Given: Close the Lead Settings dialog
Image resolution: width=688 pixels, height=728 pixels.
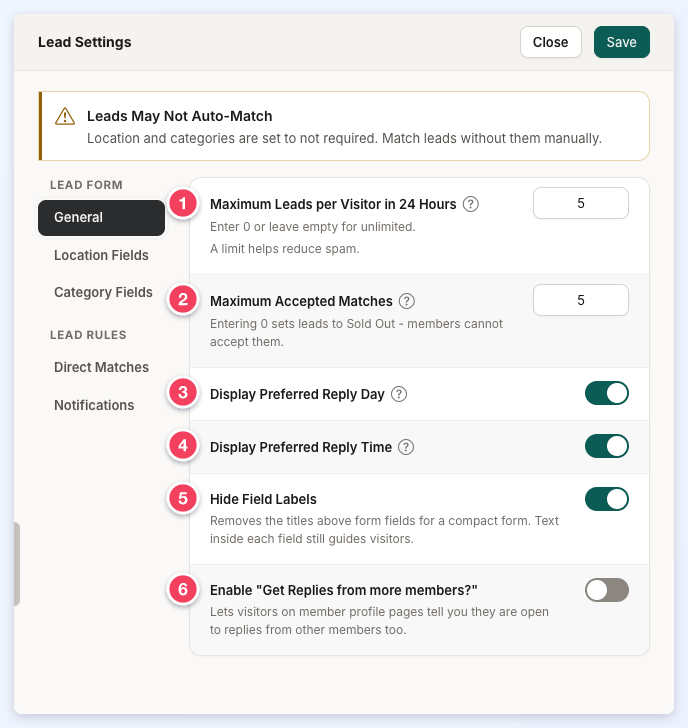Looking at the screenshot, I should [551, 42].
